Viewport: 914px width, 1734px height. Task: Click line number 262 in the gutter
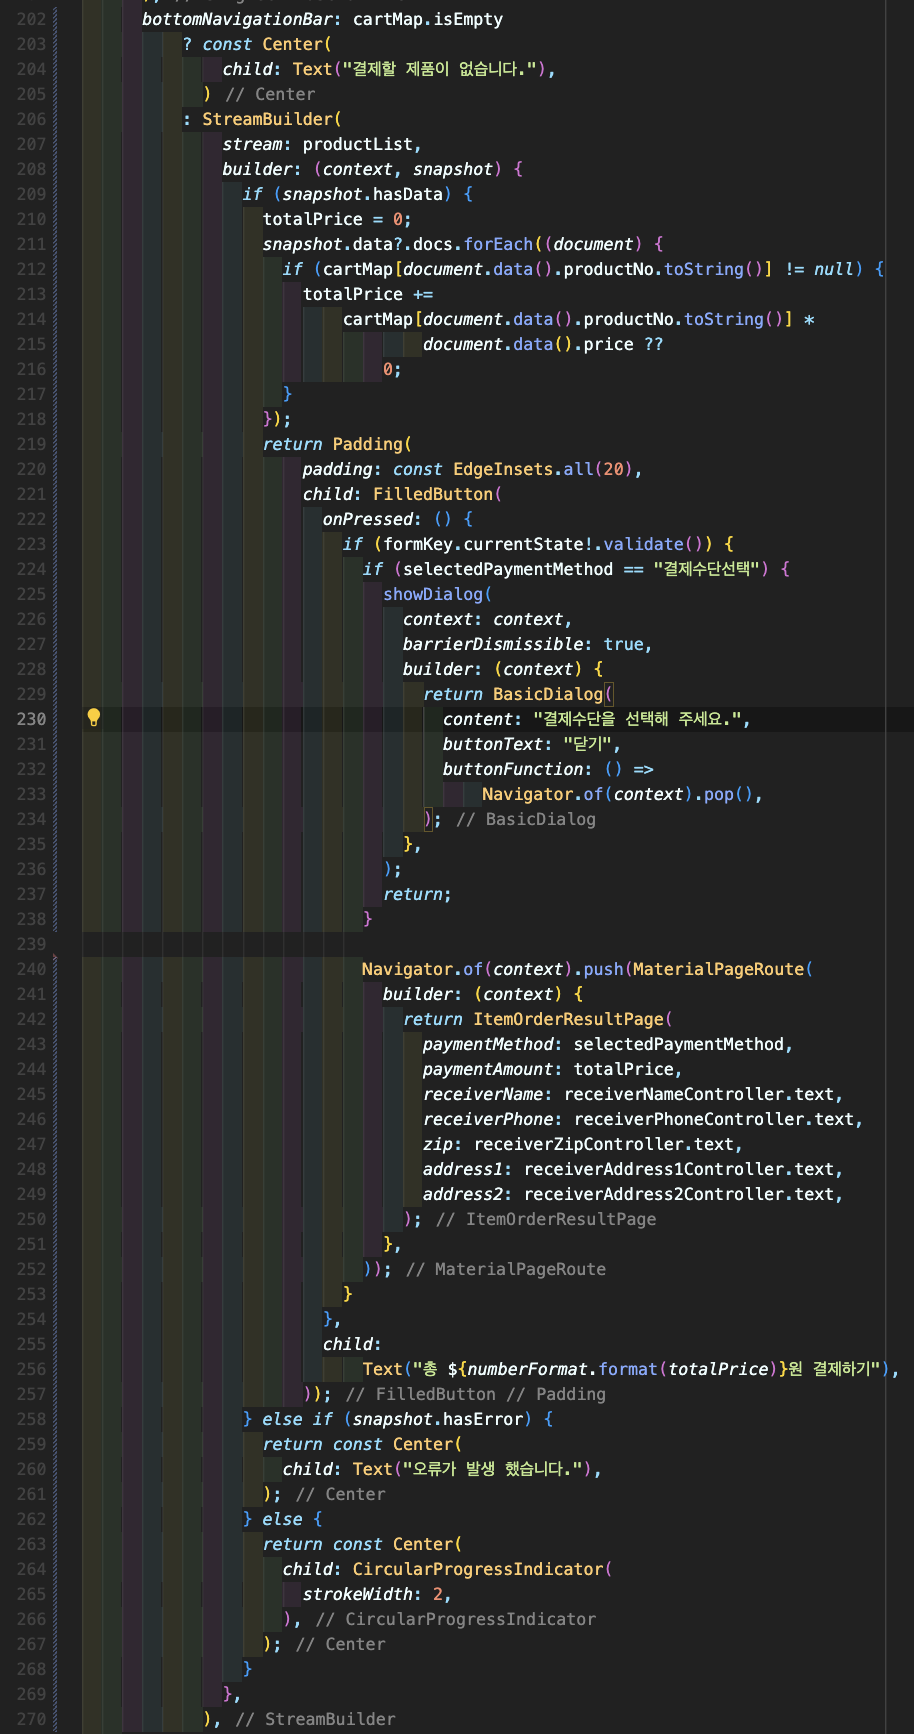pyautogui.click(x=31, y=1519)
